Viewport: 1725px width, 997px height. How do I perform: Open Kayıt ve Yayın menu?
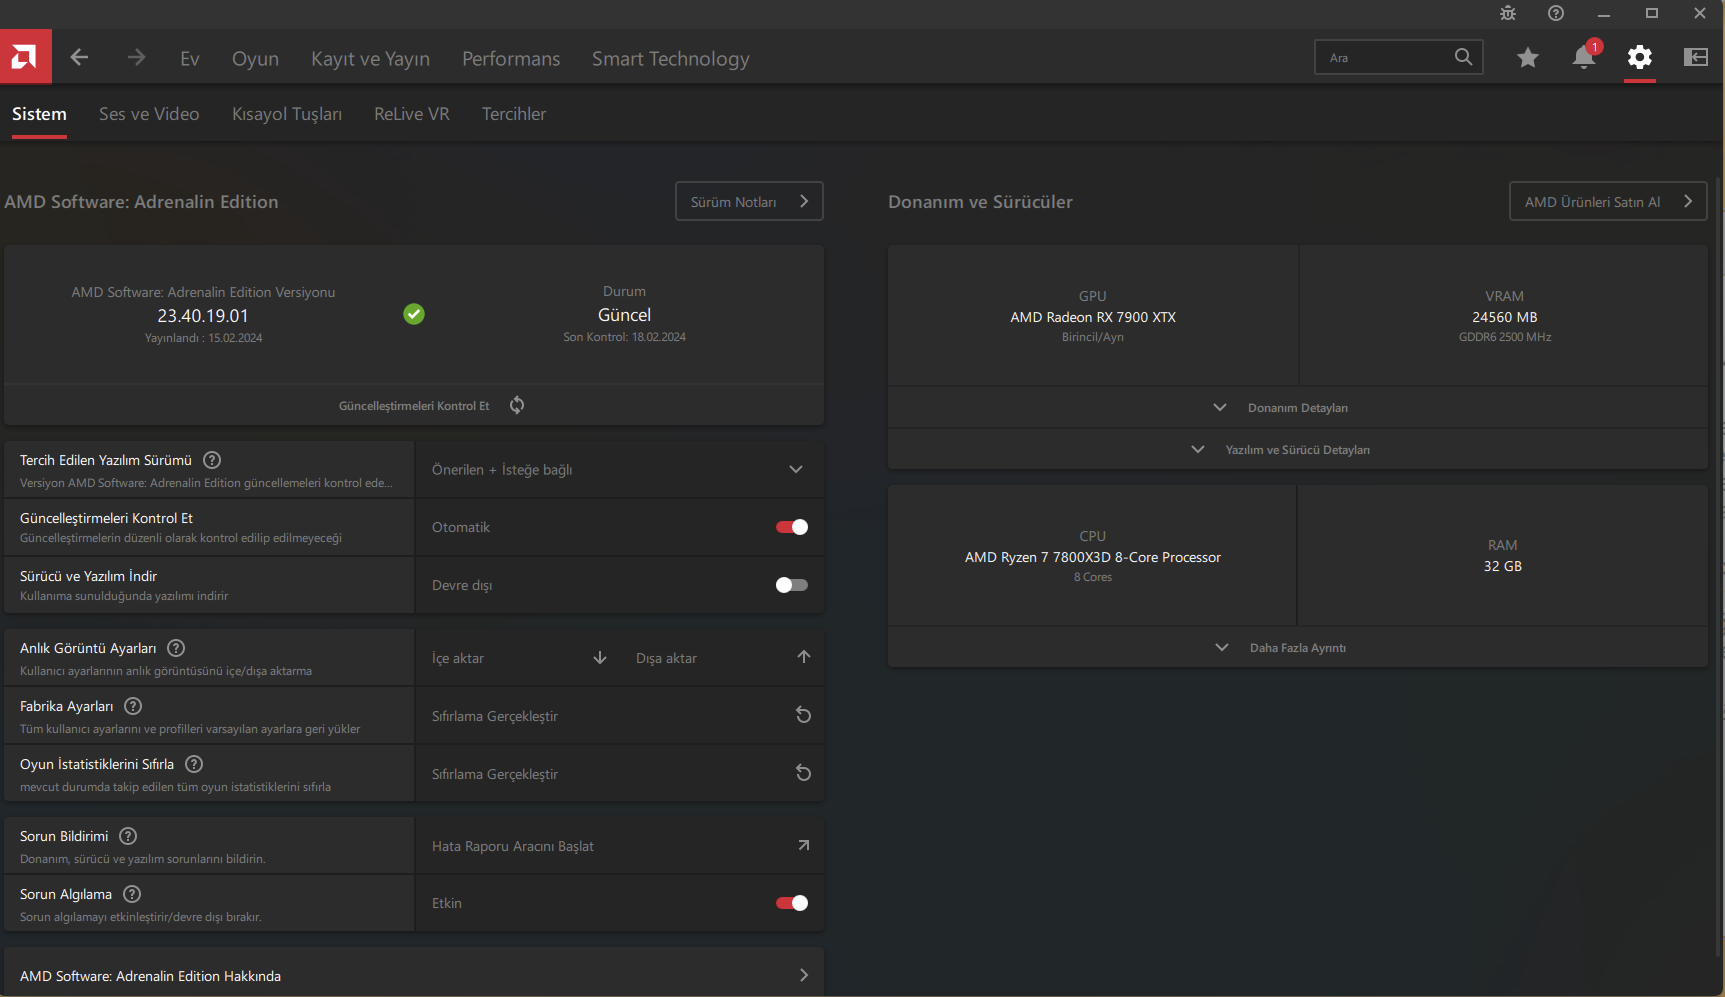[370, 59]
